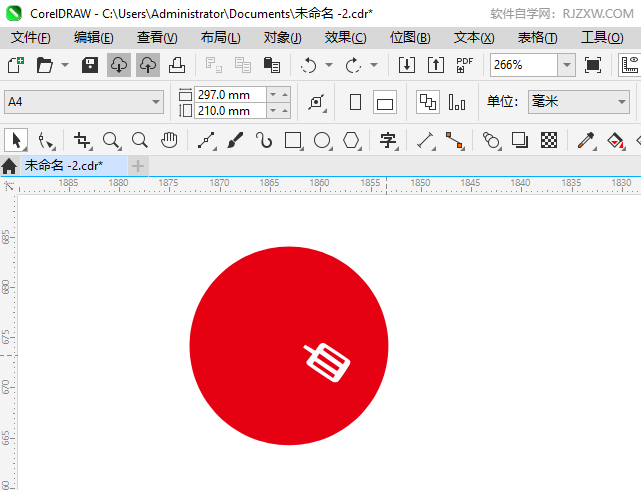Increase page width with up stepper

coord(285,94)
